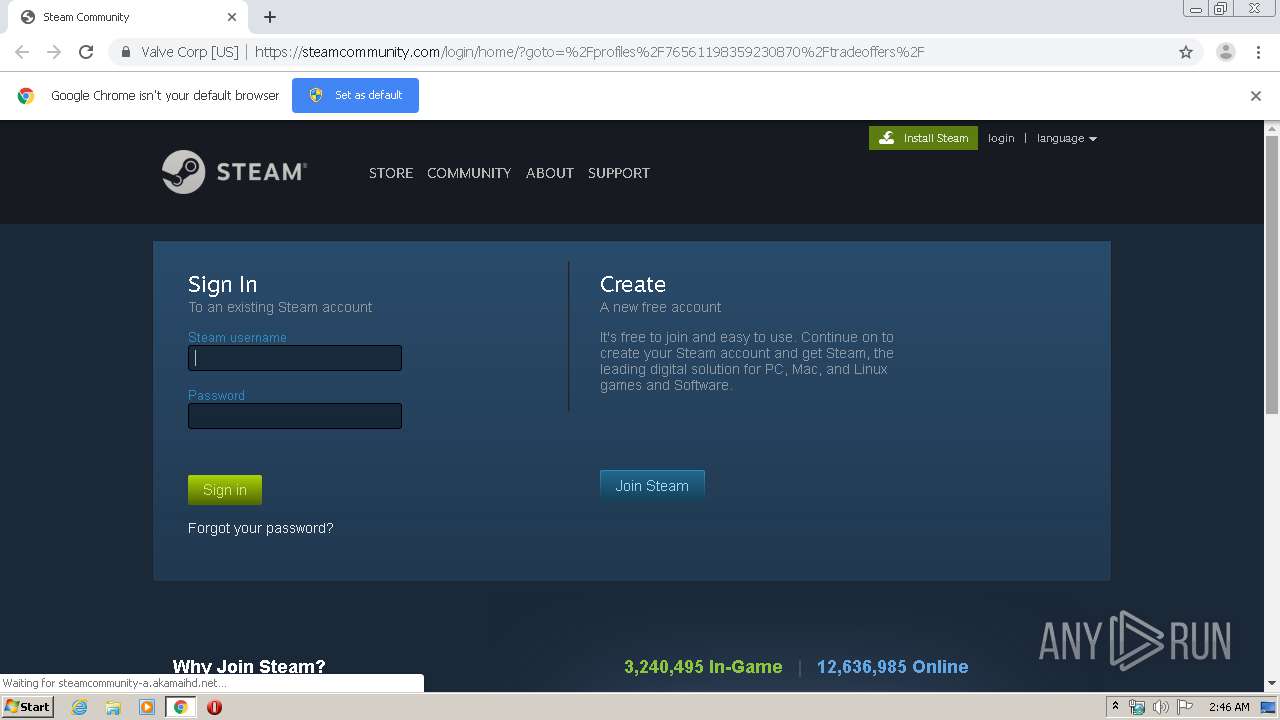This screenshot has height=720, width=1280.
Task: View site security lock info
Action: point(125,52)
